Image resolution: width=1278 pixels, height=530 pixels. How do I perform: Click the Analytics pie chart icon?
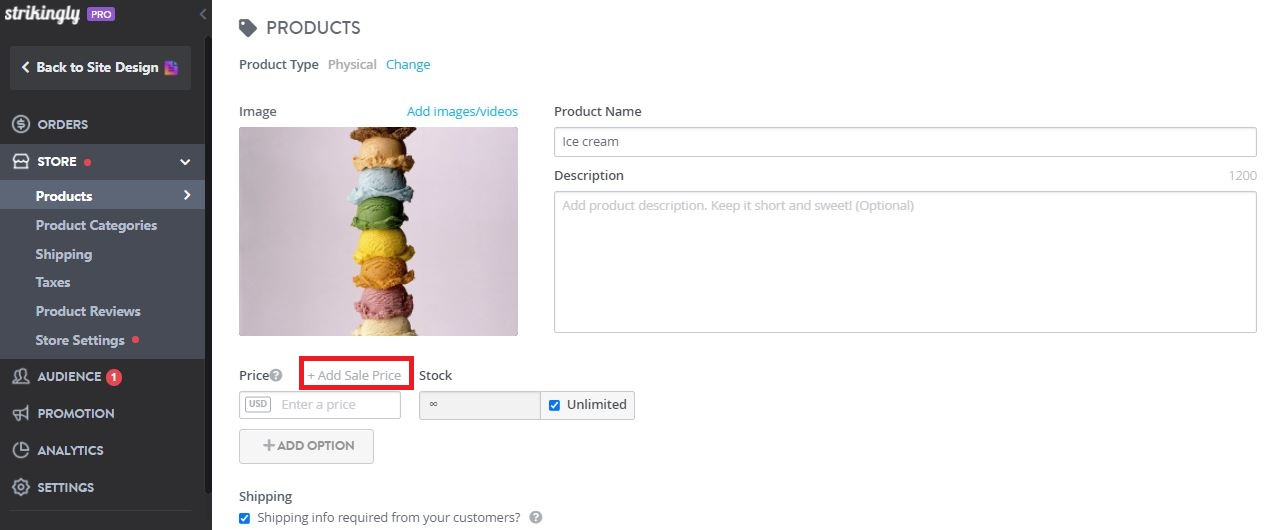click(20, 450)
